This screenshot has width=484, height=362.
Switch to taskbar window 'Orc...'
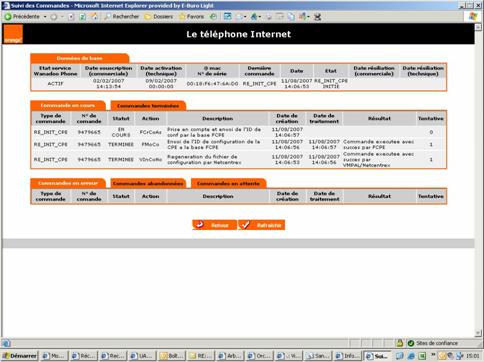(259, 356)
